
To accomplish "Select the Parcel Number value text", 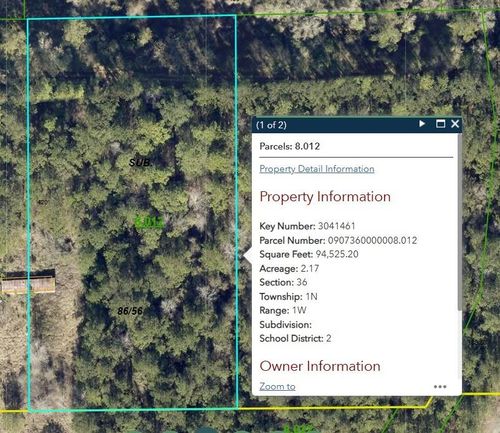I will tap(372, 240).
